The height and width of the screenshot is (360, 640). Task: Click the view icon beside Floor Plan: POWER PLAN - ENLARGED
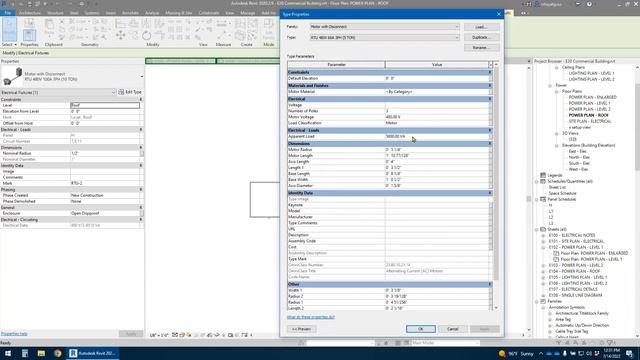[556, 253]
